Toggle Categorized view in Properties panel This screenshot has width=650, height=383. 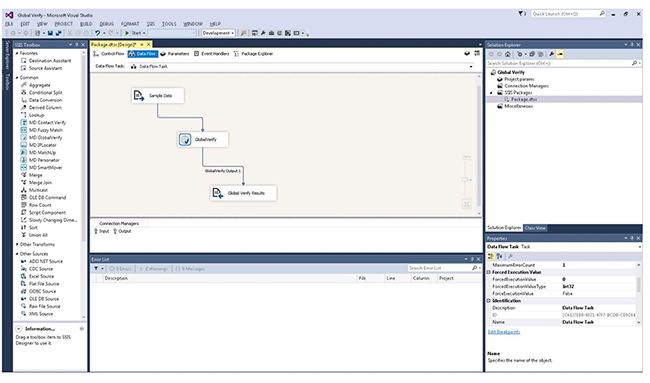[x=491, y=257]
